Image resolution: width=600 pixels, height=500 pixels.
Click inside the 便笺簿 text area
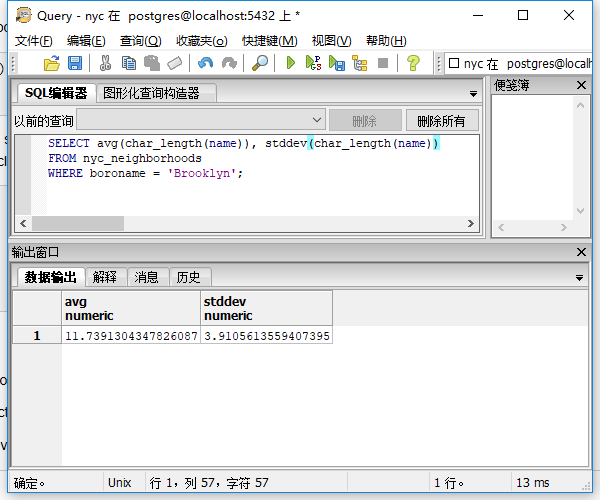click(533, 158)
